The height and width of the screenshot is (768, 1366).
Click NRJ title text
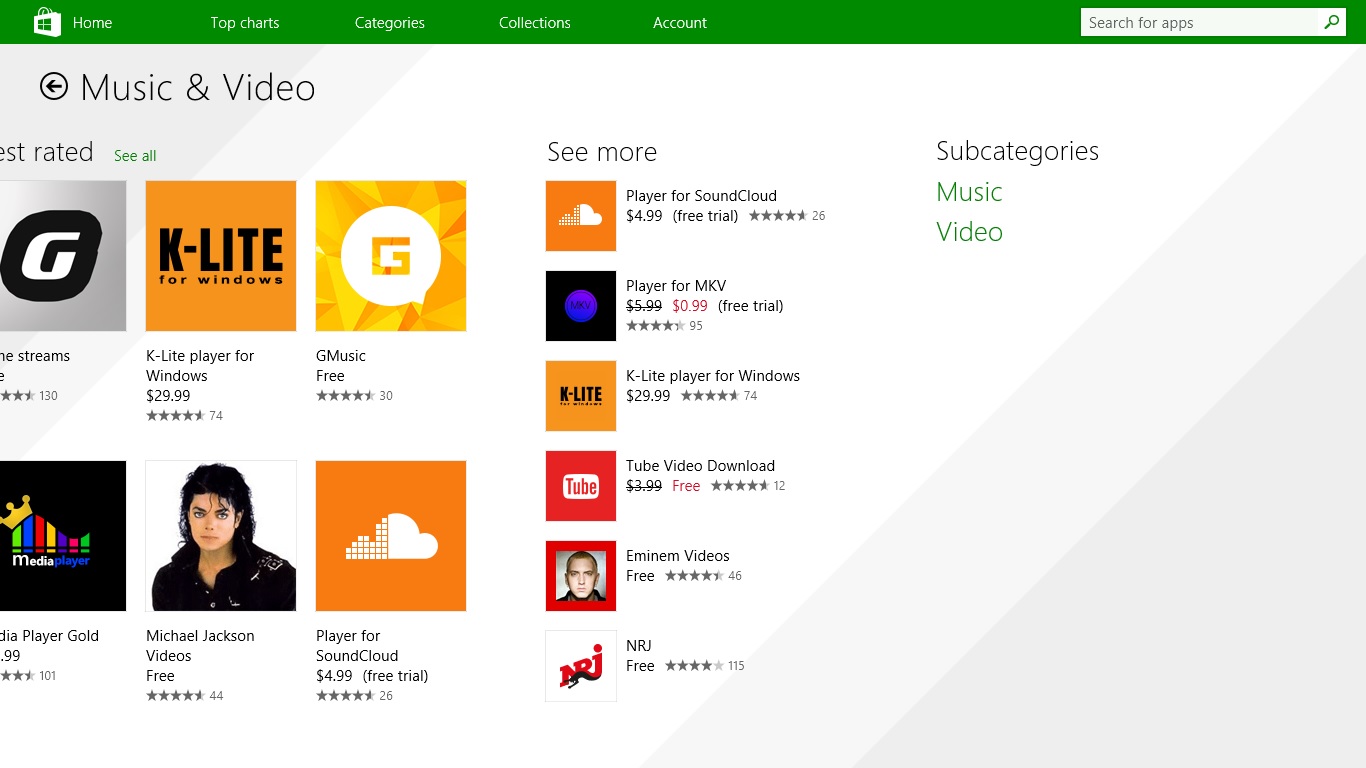(639, 646)
